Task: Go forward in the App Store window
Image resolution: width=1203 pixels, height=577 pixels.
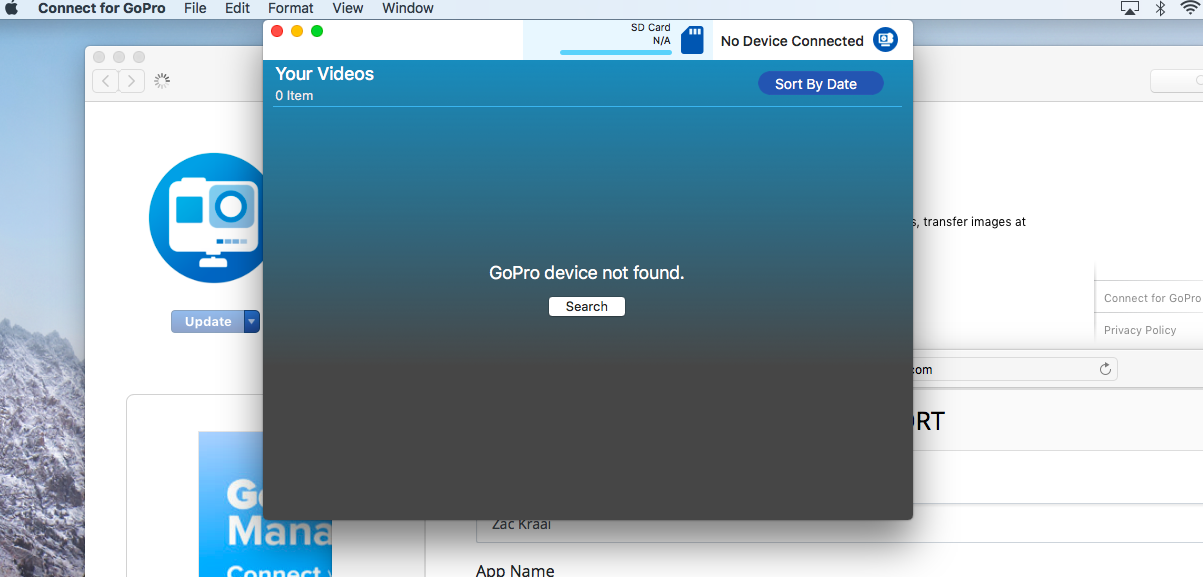Action: click(132, 81)
